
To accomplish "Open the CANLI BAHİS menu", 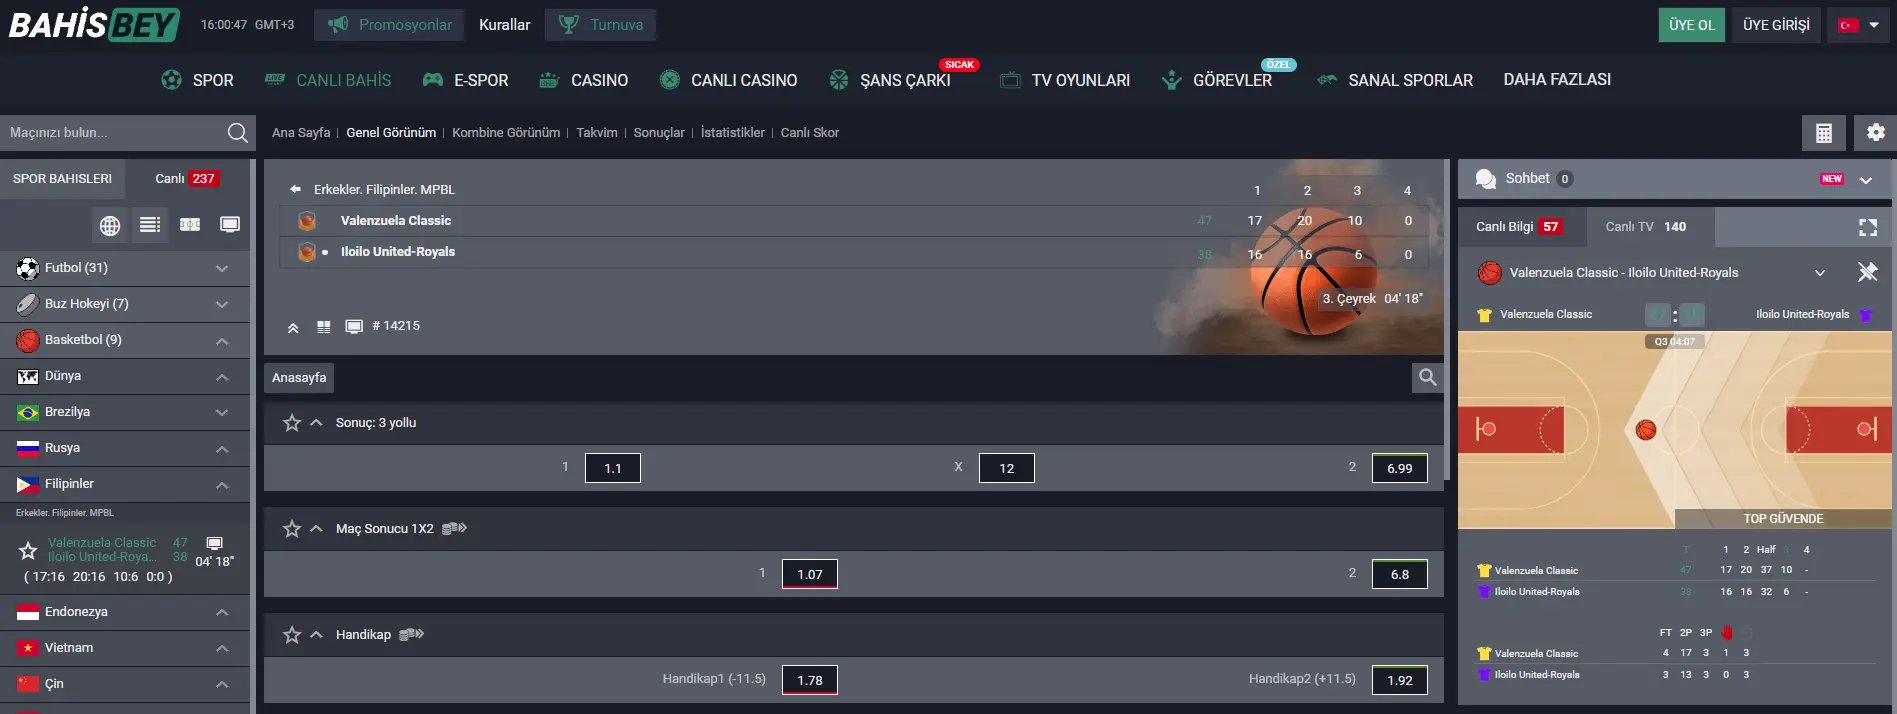I will 327,80.
